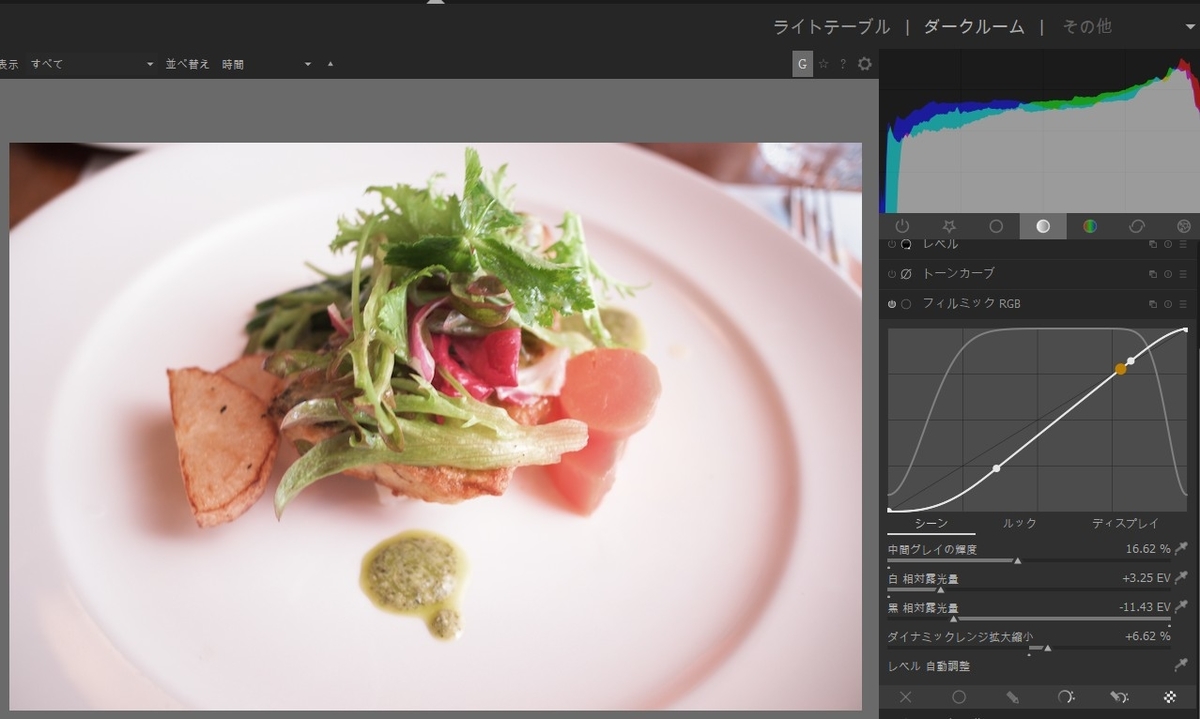This screenshot has height=719, width=1200.
Task: Click the -11.43 EV value
Action: pyautogui.click(x=1144, y=607)
